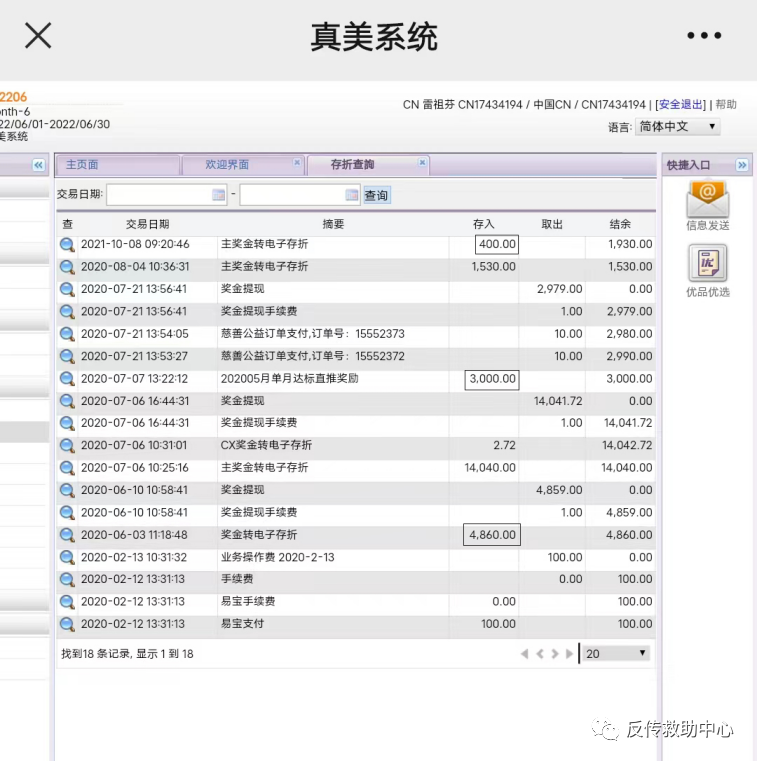This screenshot has height=762, width=758.
Task: Open calendar picker for start date
Action: tap(219, 196)
